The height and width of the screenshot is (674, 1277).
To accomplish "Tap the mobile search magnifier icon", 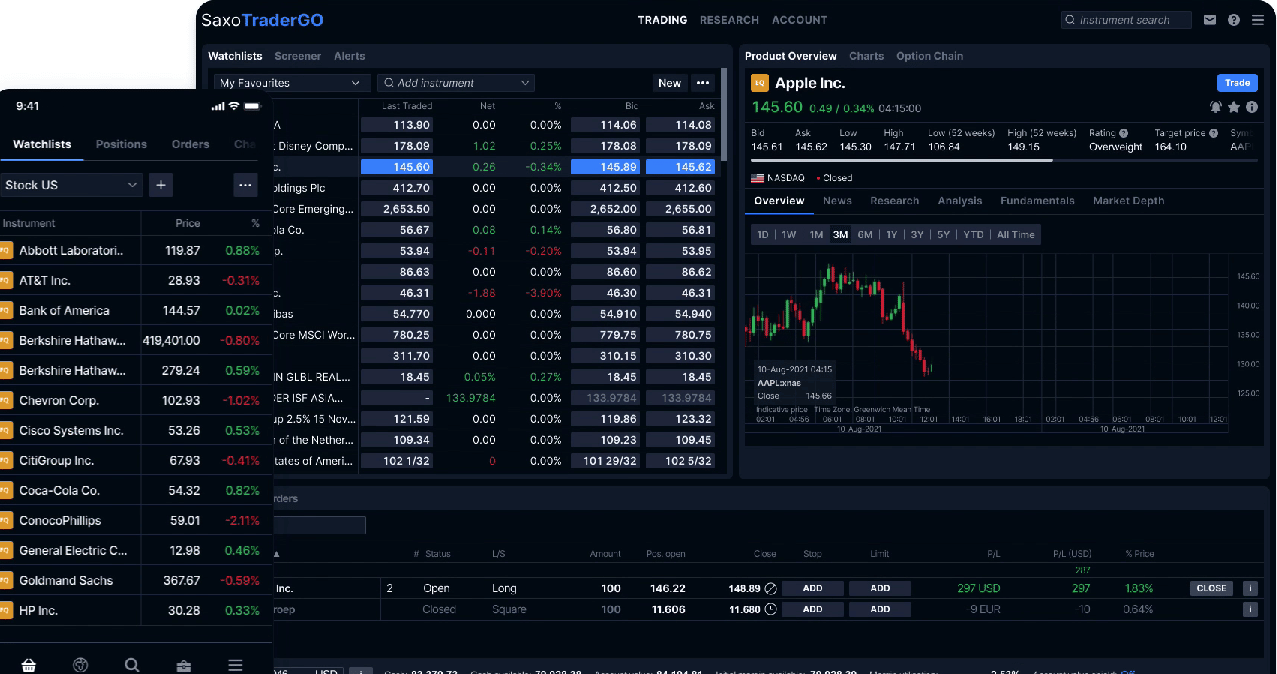I will click(x=132, y=665).
